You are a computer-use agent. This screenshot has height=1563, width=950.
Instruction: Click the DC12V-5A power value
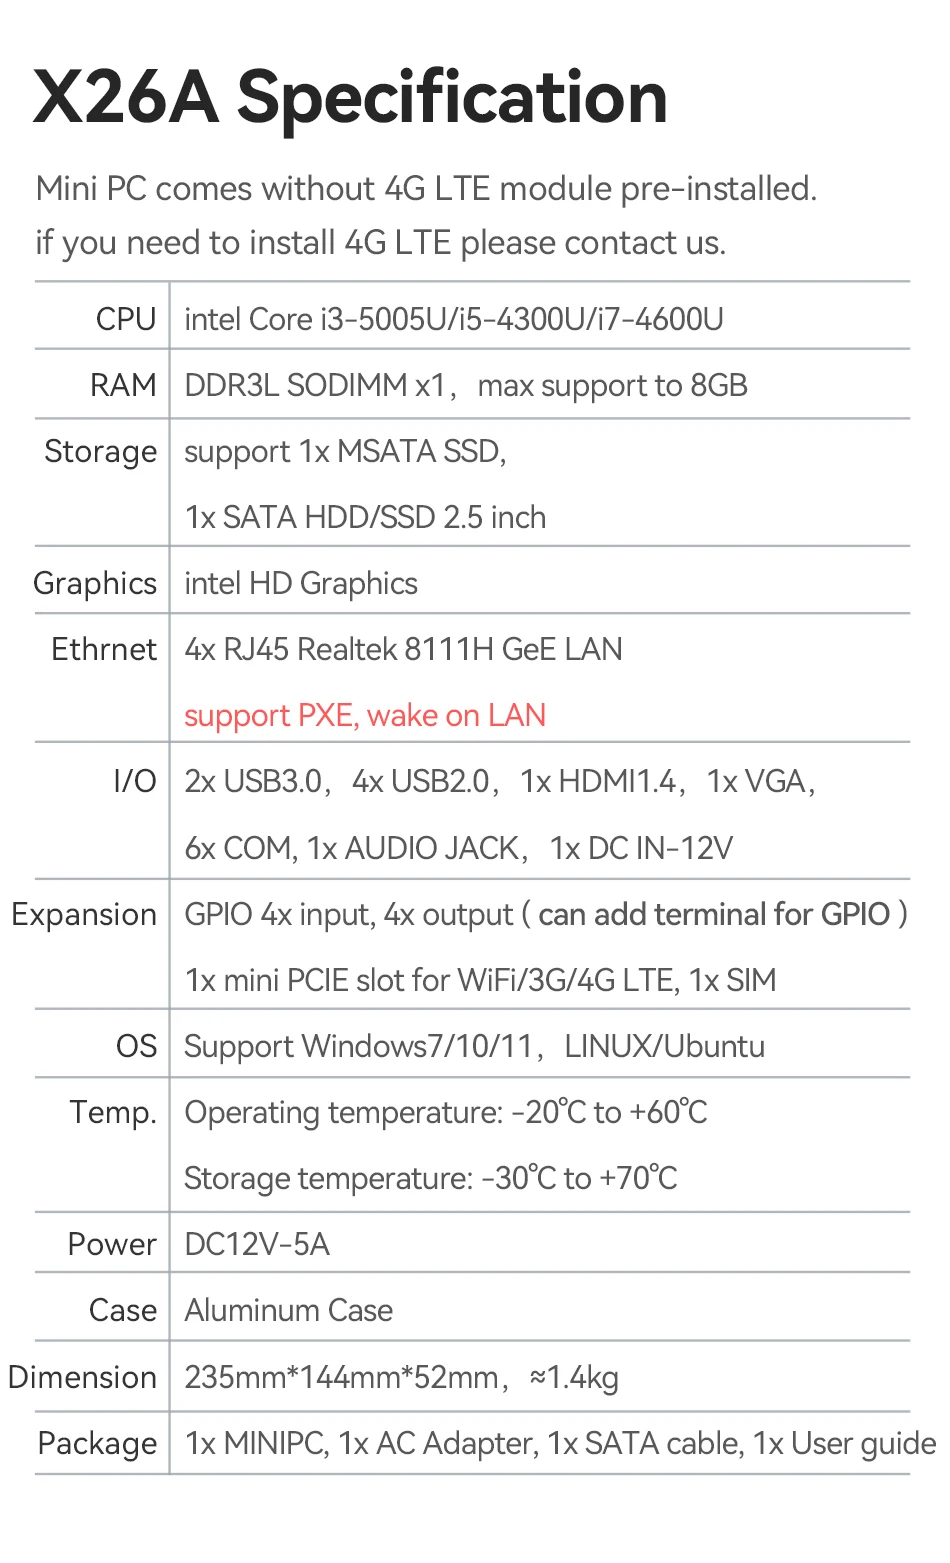point(257,1245)
